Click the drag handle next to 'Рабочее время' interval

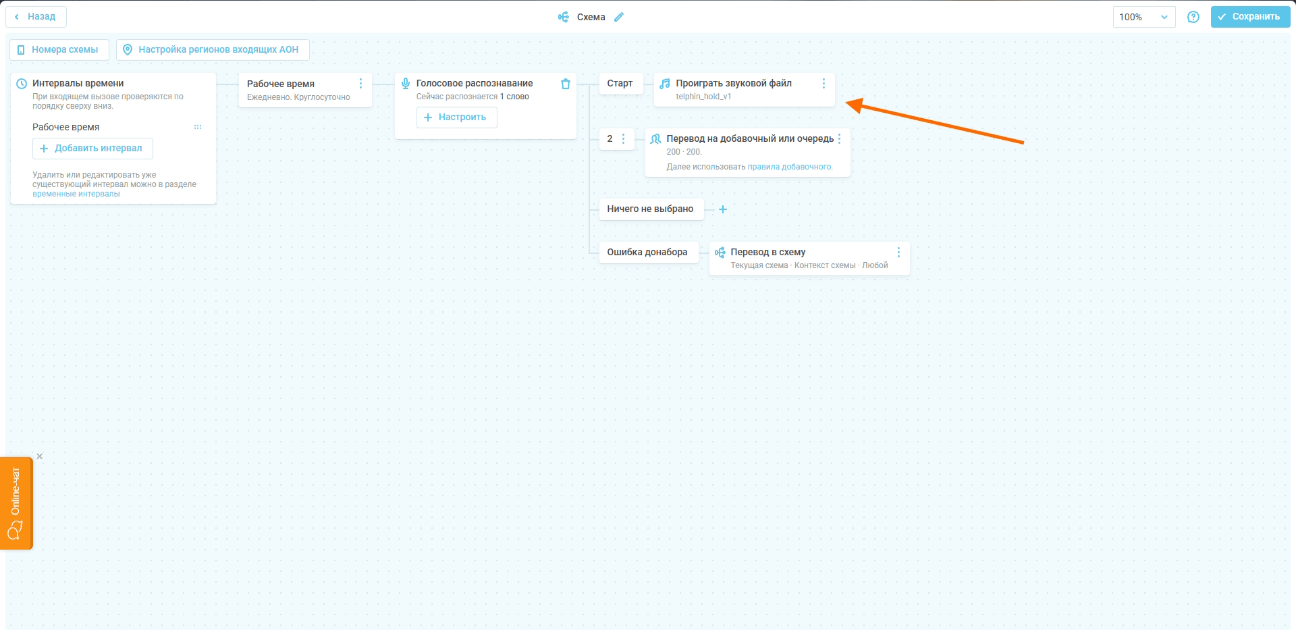coord(197,127)
